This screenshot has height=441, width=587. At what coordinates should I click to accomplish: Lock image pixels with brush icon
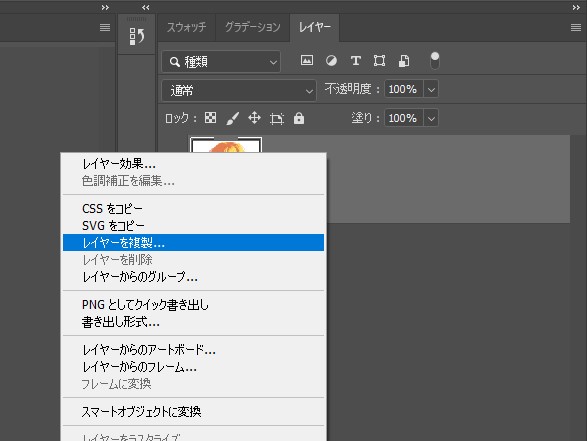232,118
